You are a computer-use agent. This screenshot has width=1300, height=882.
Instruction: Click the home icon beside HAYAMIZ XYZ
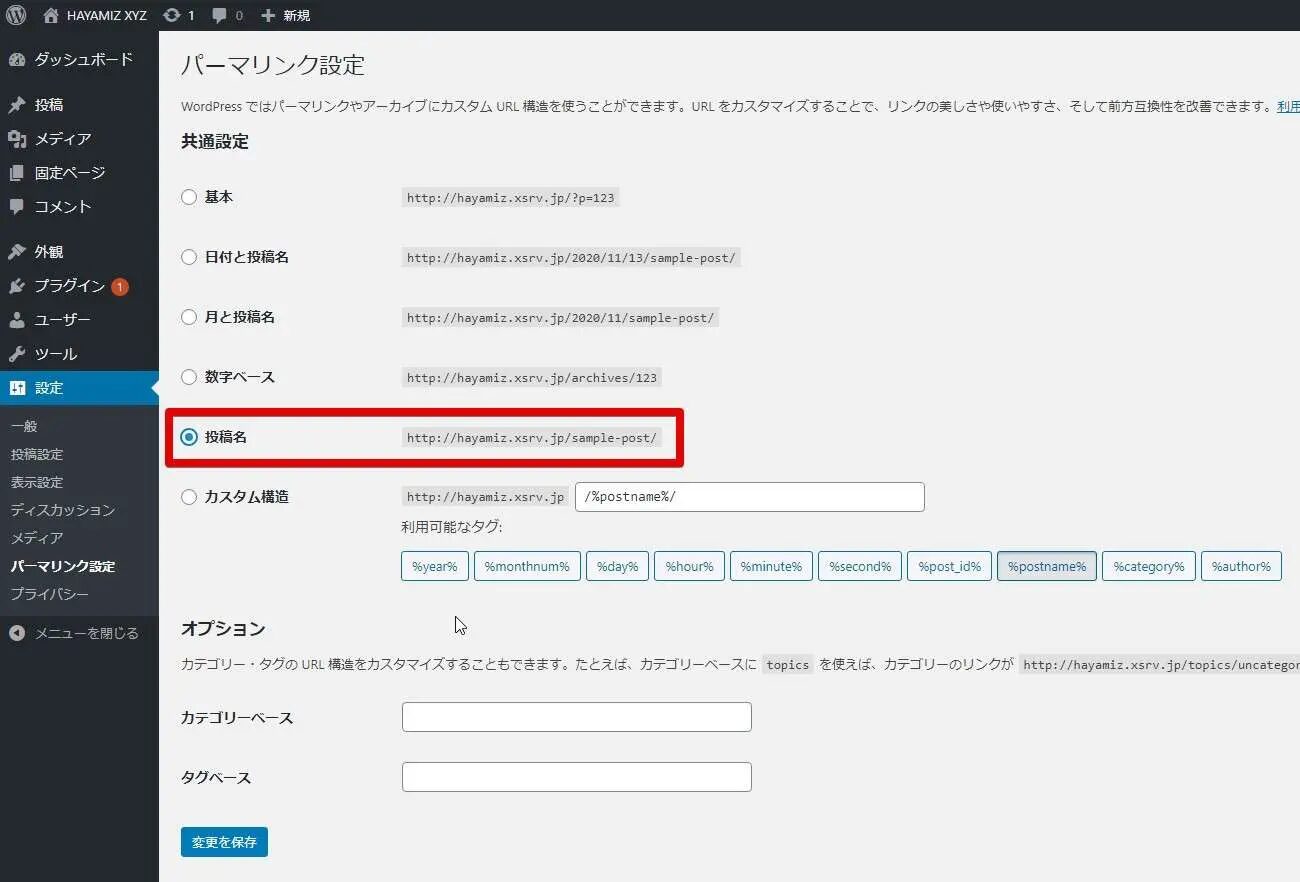(x=51, y=15)
